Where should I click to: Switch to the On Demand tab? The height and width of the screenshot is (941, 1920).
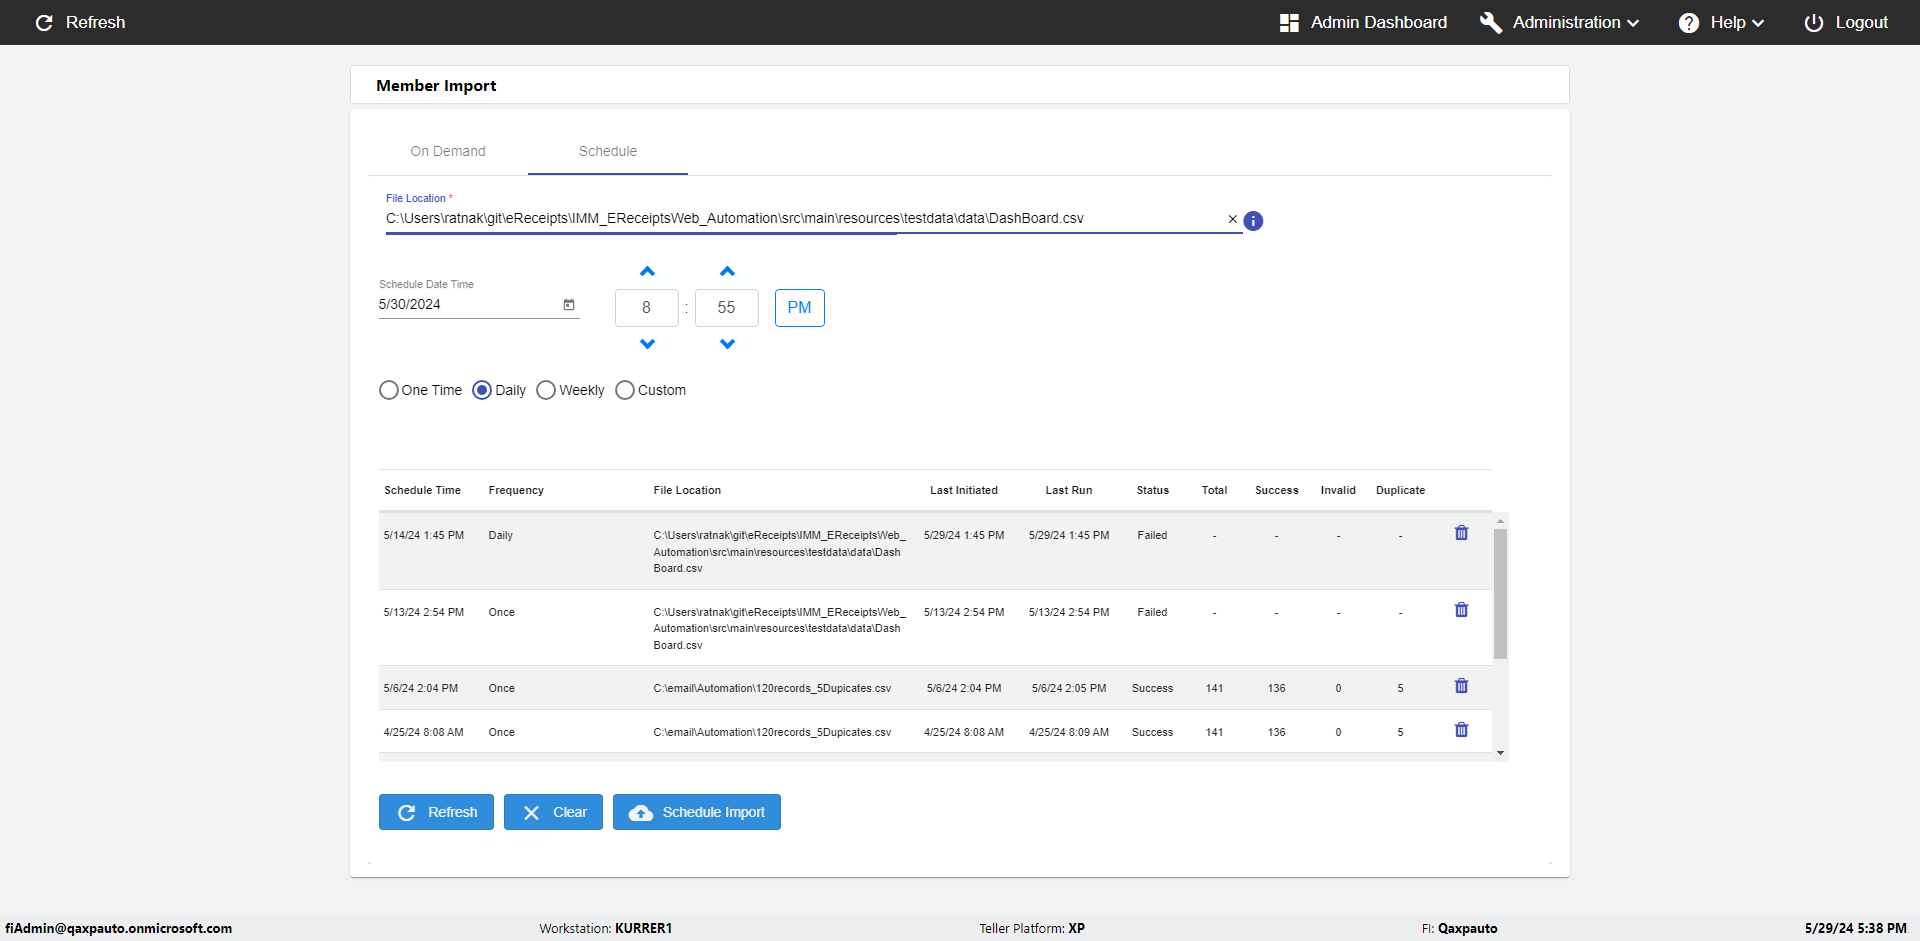point(448,151)
